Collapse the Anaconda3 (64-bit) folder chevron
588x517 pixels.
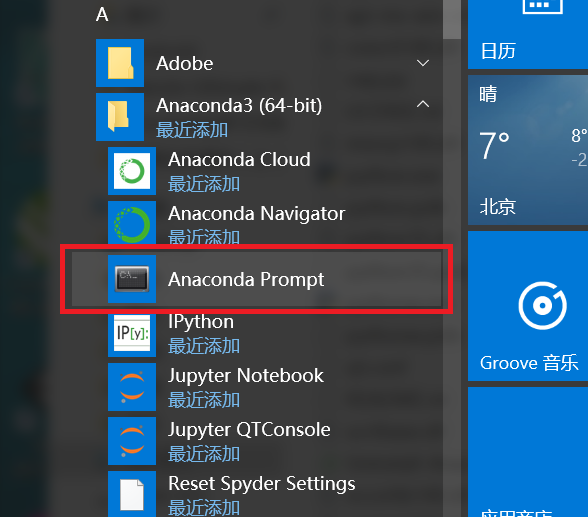[423, 104]
